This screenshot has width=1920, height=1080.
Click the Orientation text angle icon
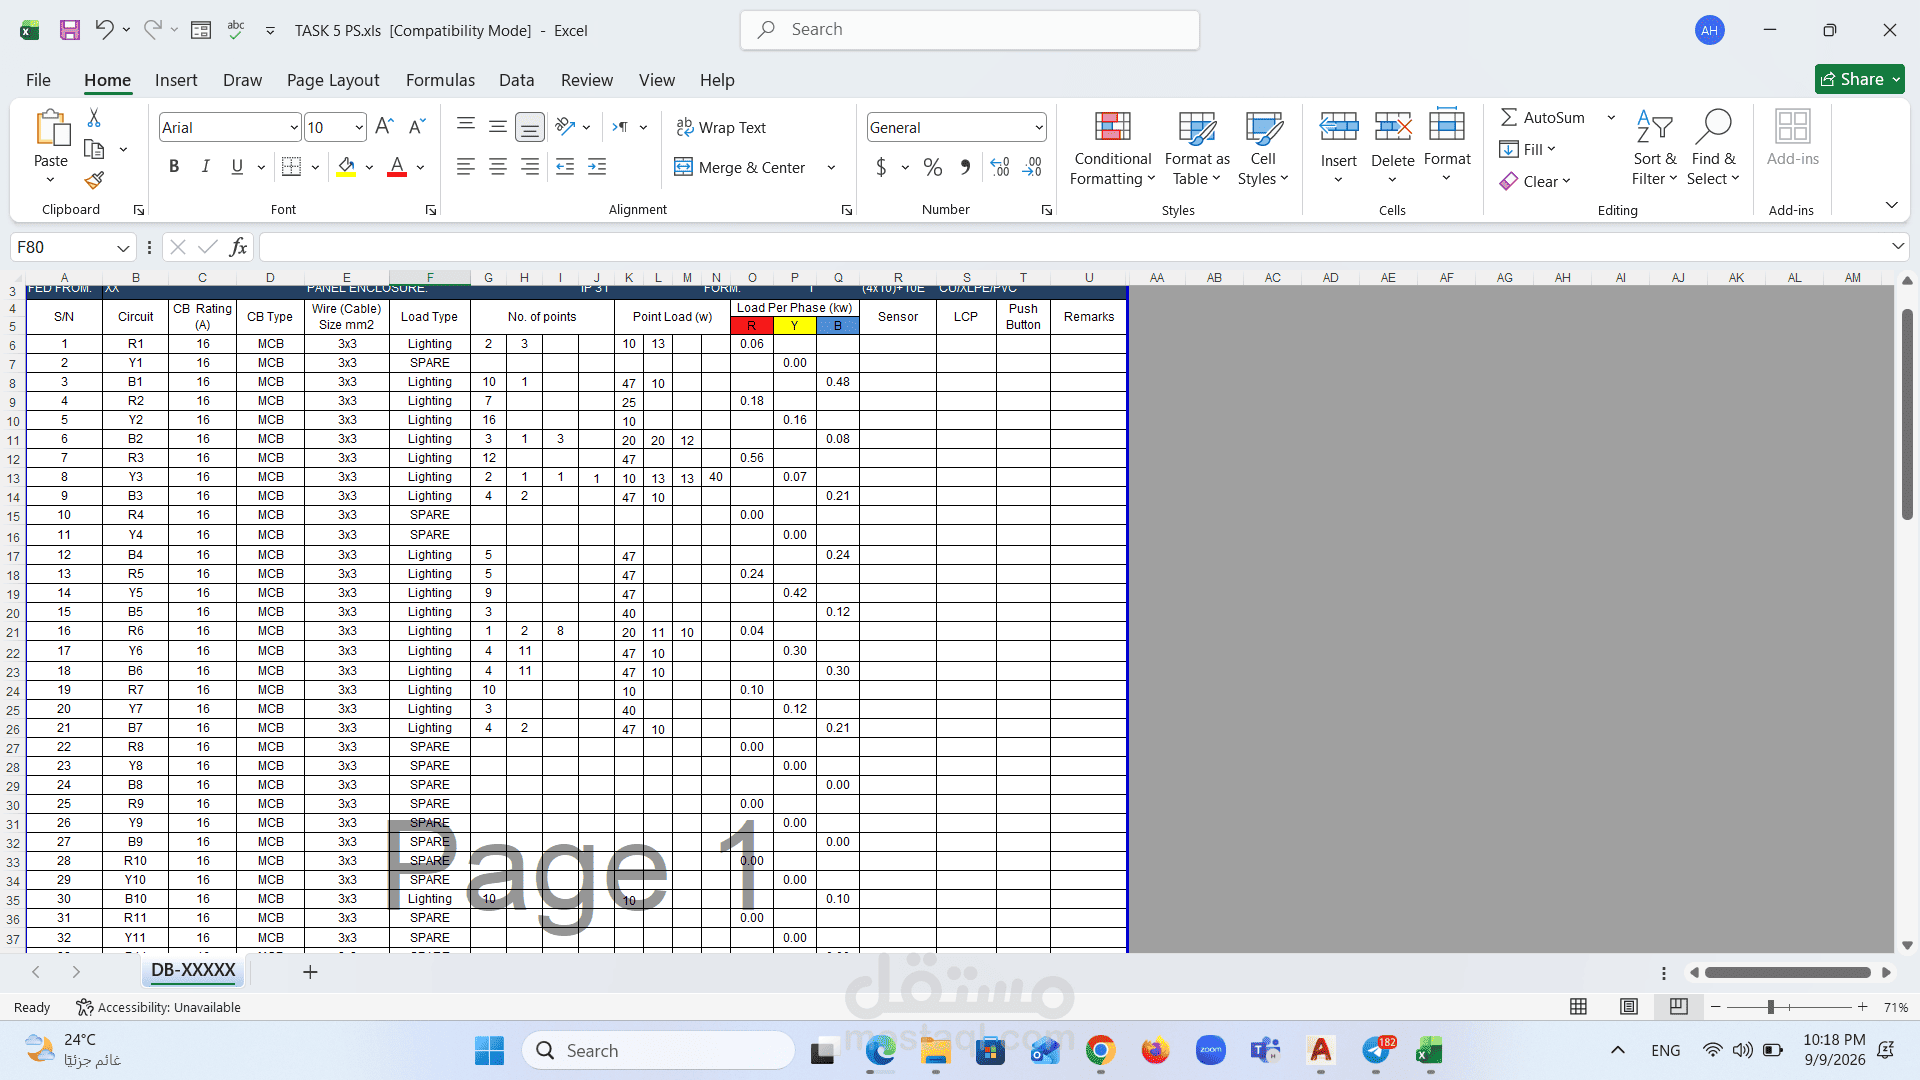tap(565, 127)
